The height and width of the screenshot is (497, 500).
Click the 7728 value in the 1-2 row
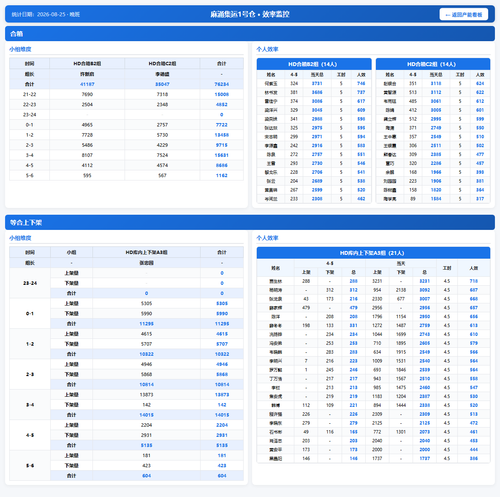pos(87,135)
